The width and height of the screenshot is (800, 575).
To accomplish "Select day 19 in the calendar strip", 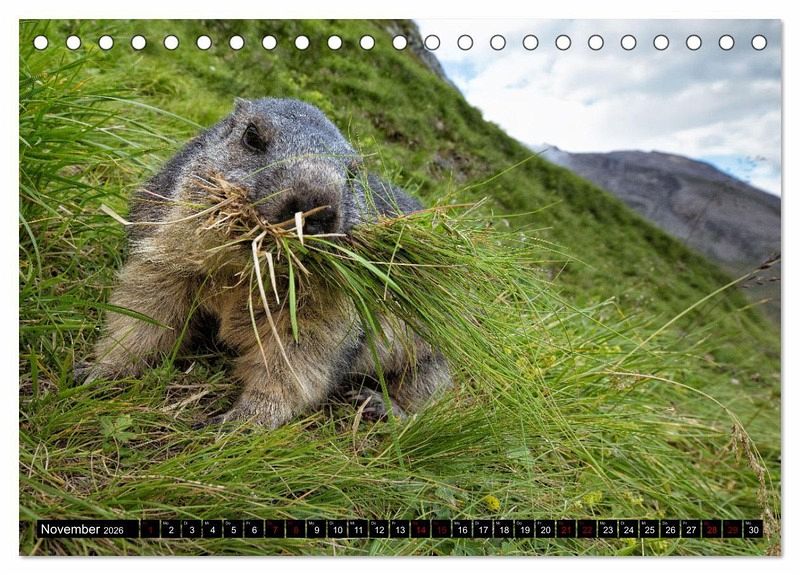I will (x=525, y=530).
